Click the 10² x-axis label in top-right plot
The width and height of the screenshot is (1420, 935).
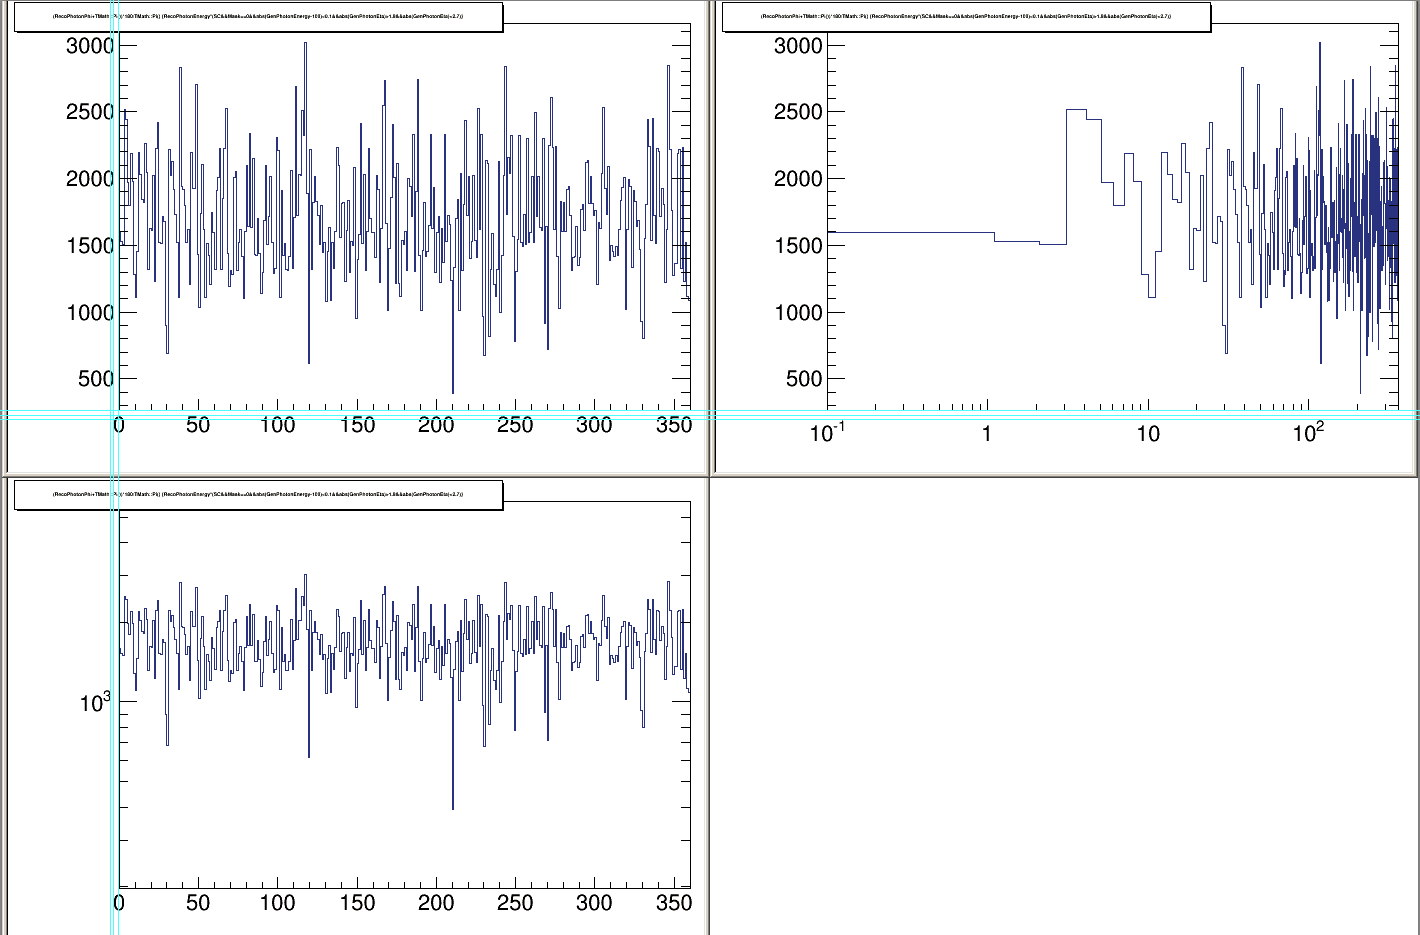coord(1307,432)
